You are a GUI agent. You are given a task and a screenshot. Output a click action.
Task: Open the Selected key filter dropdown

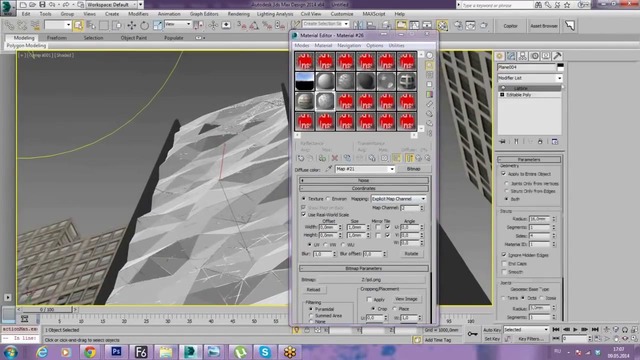526,329
